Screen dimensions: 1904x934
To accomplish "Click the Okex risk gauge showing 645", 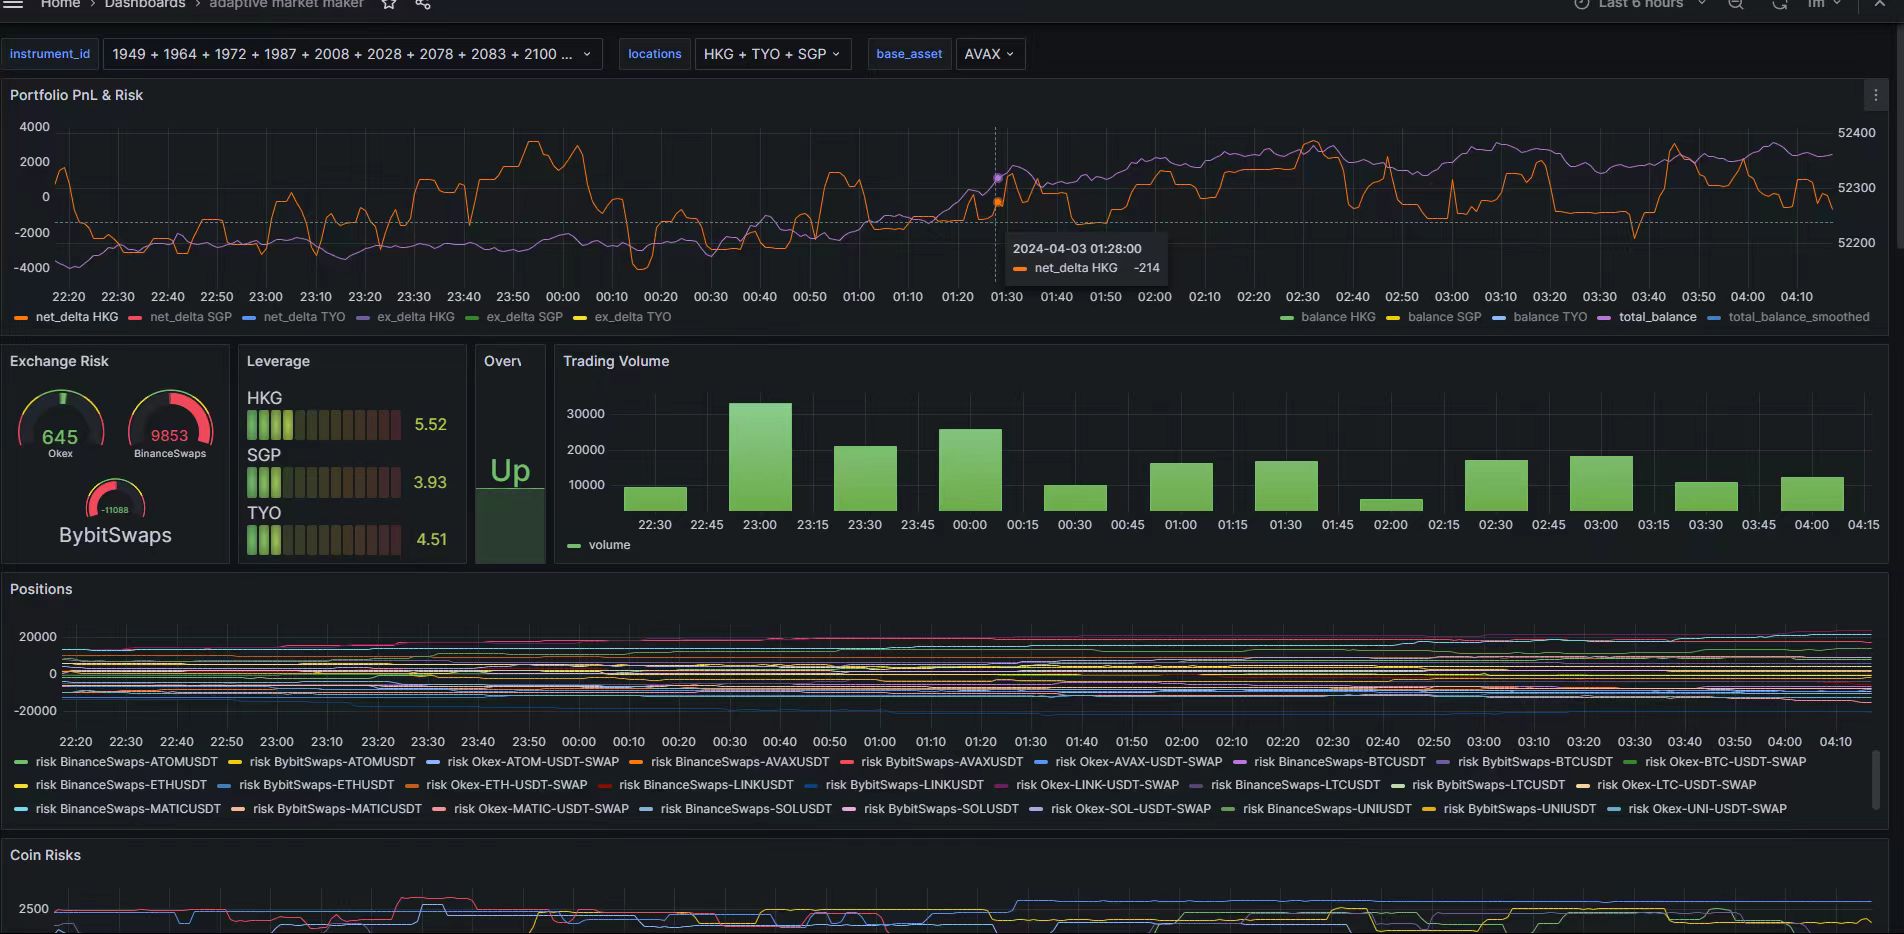I will tap(61, 422).
